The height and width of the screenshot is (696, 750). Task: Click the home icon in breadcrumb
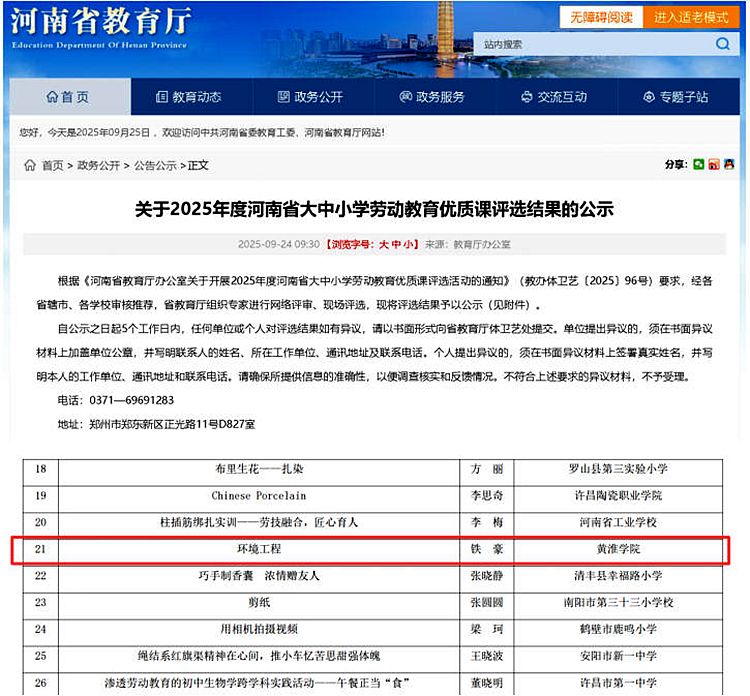click(x=29, y=165)
